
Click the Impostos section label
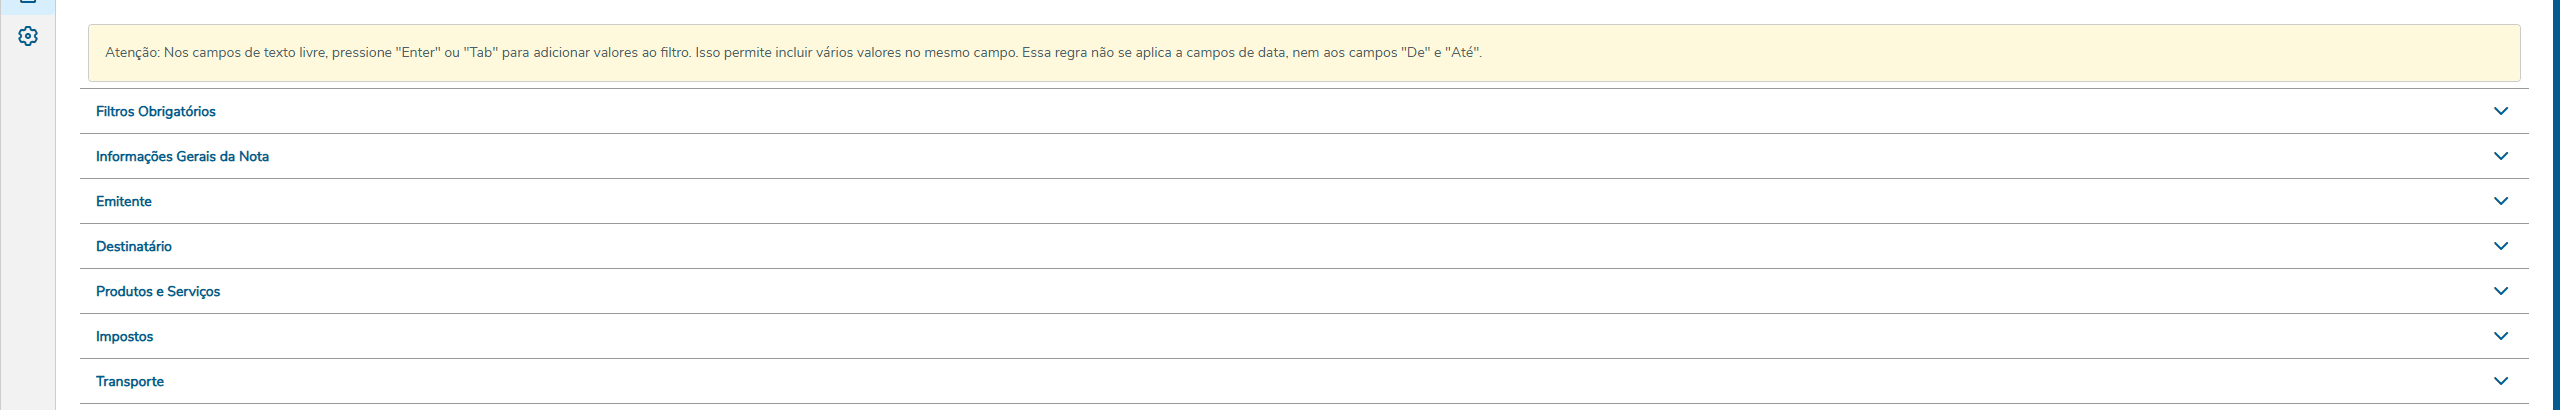click(125, 336)
